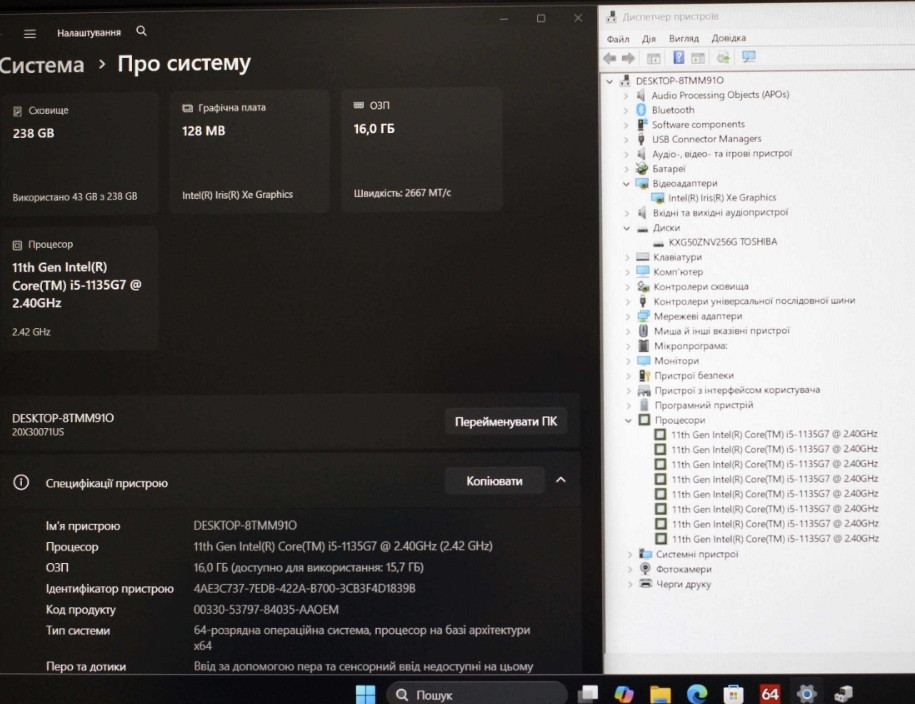Collapse device specifications with chevron beside Копіювати
915x704 pixels.
point(560,481)
